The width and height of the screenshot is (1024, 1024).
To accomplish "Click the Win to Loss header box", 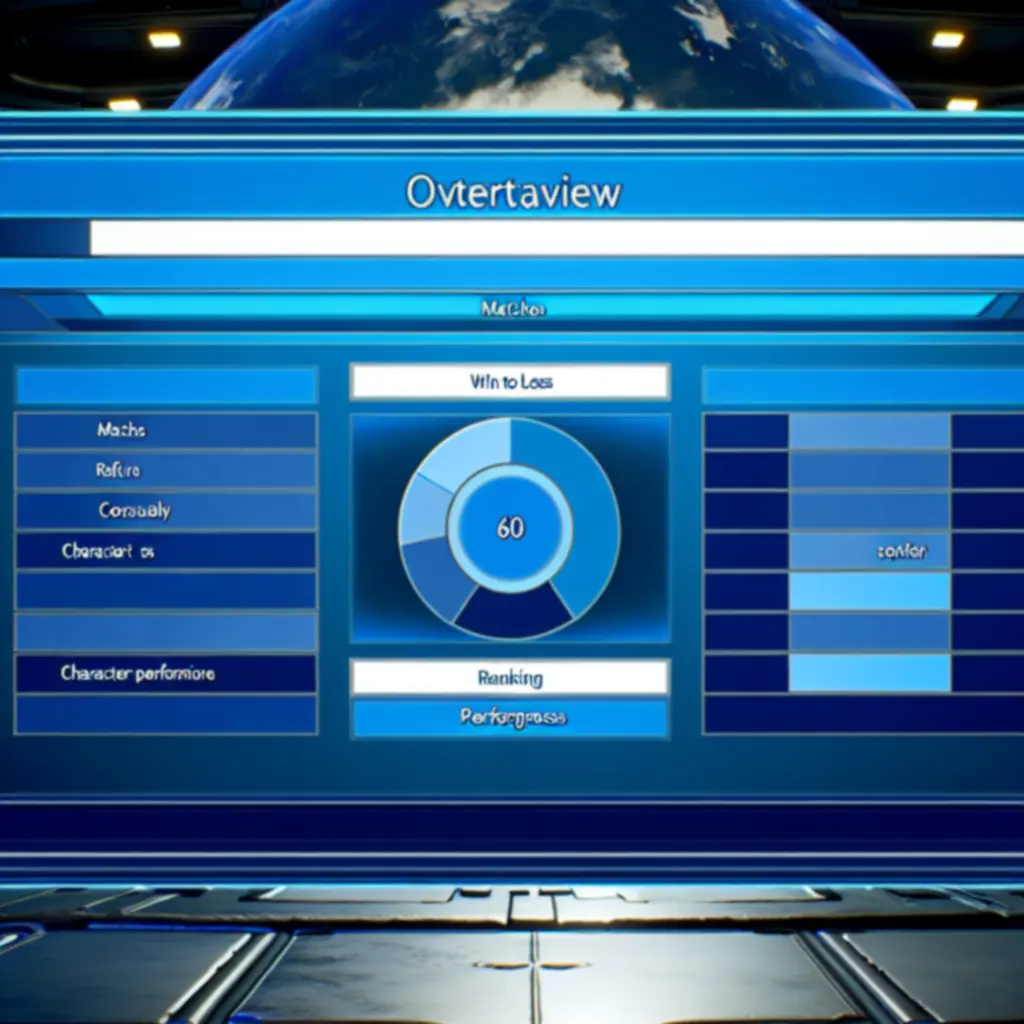I will tap(510, 382).
